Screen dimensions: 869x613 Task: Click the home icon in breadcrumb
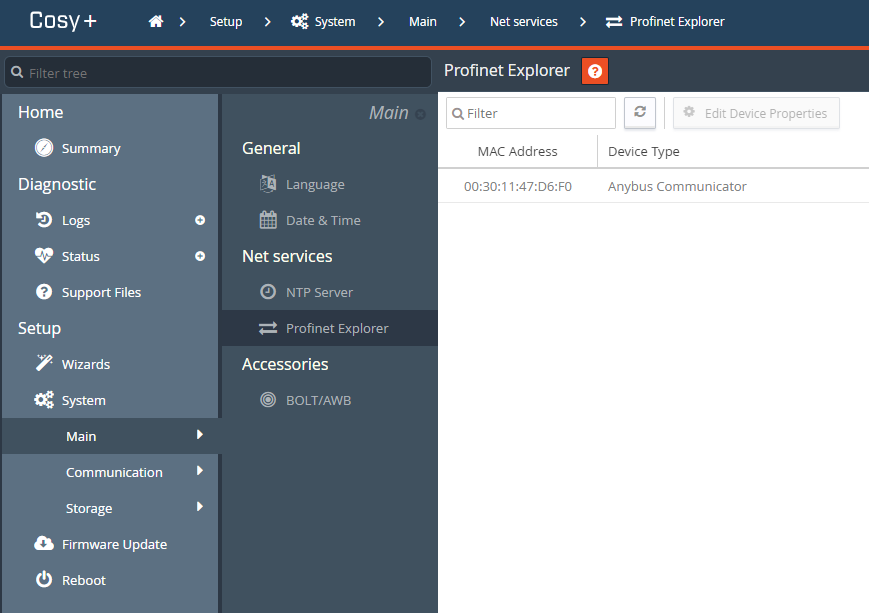(156, 22)
